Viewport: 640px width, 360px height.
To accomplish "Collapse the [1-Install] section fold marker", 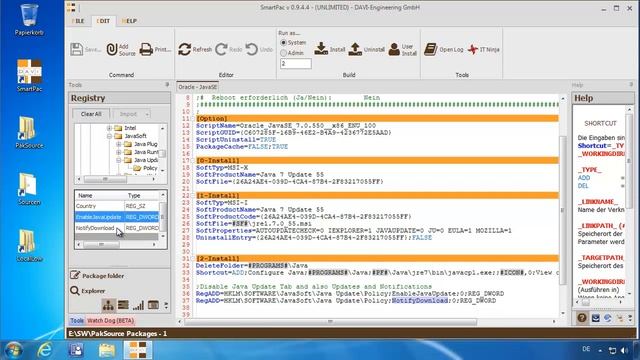I will click(x=193, y=196).
